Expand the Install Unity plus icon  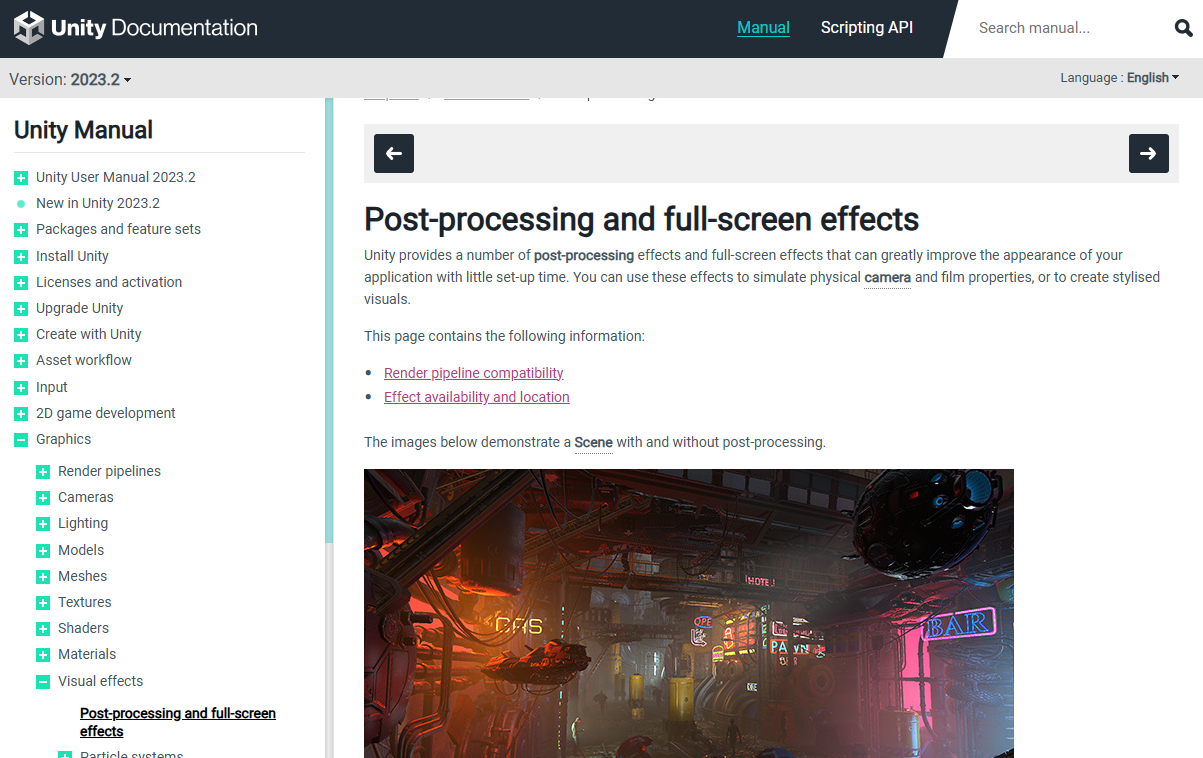21,257
